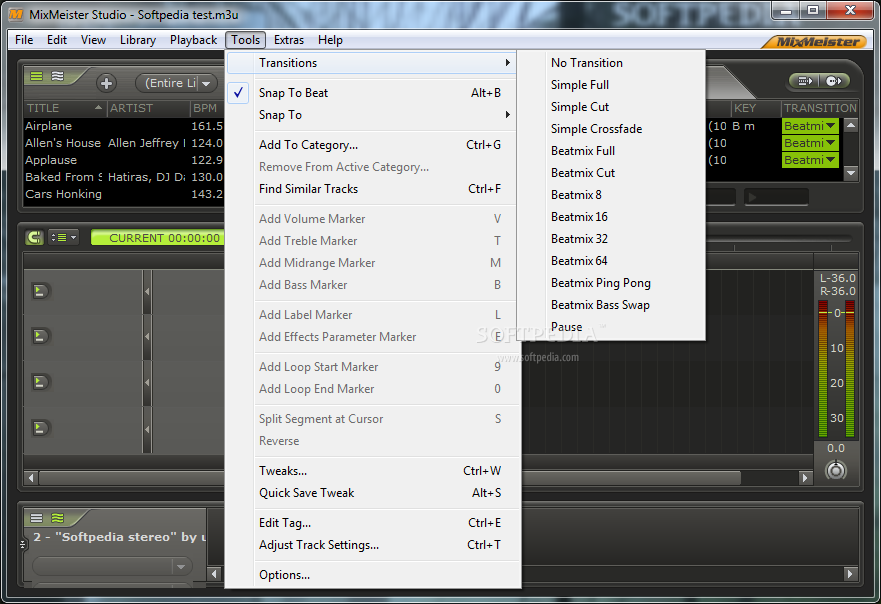The height and width of the screenshot is (604, 881).
Task: Click the record/burn icon at top right
Action: (x=834, y=81)
